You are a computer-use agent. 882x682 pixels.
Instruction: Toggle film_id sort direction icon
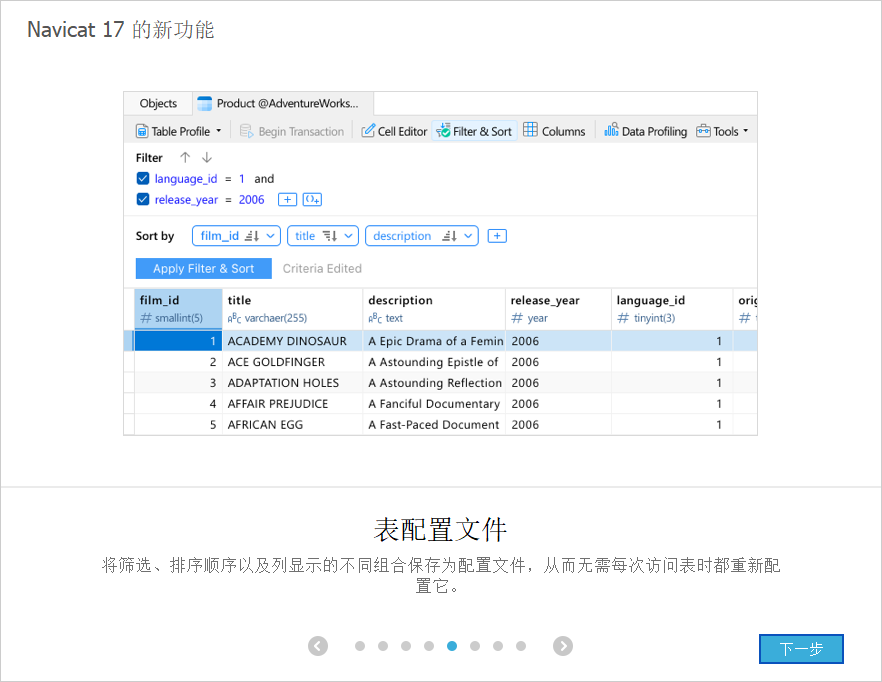click(252, 236)
